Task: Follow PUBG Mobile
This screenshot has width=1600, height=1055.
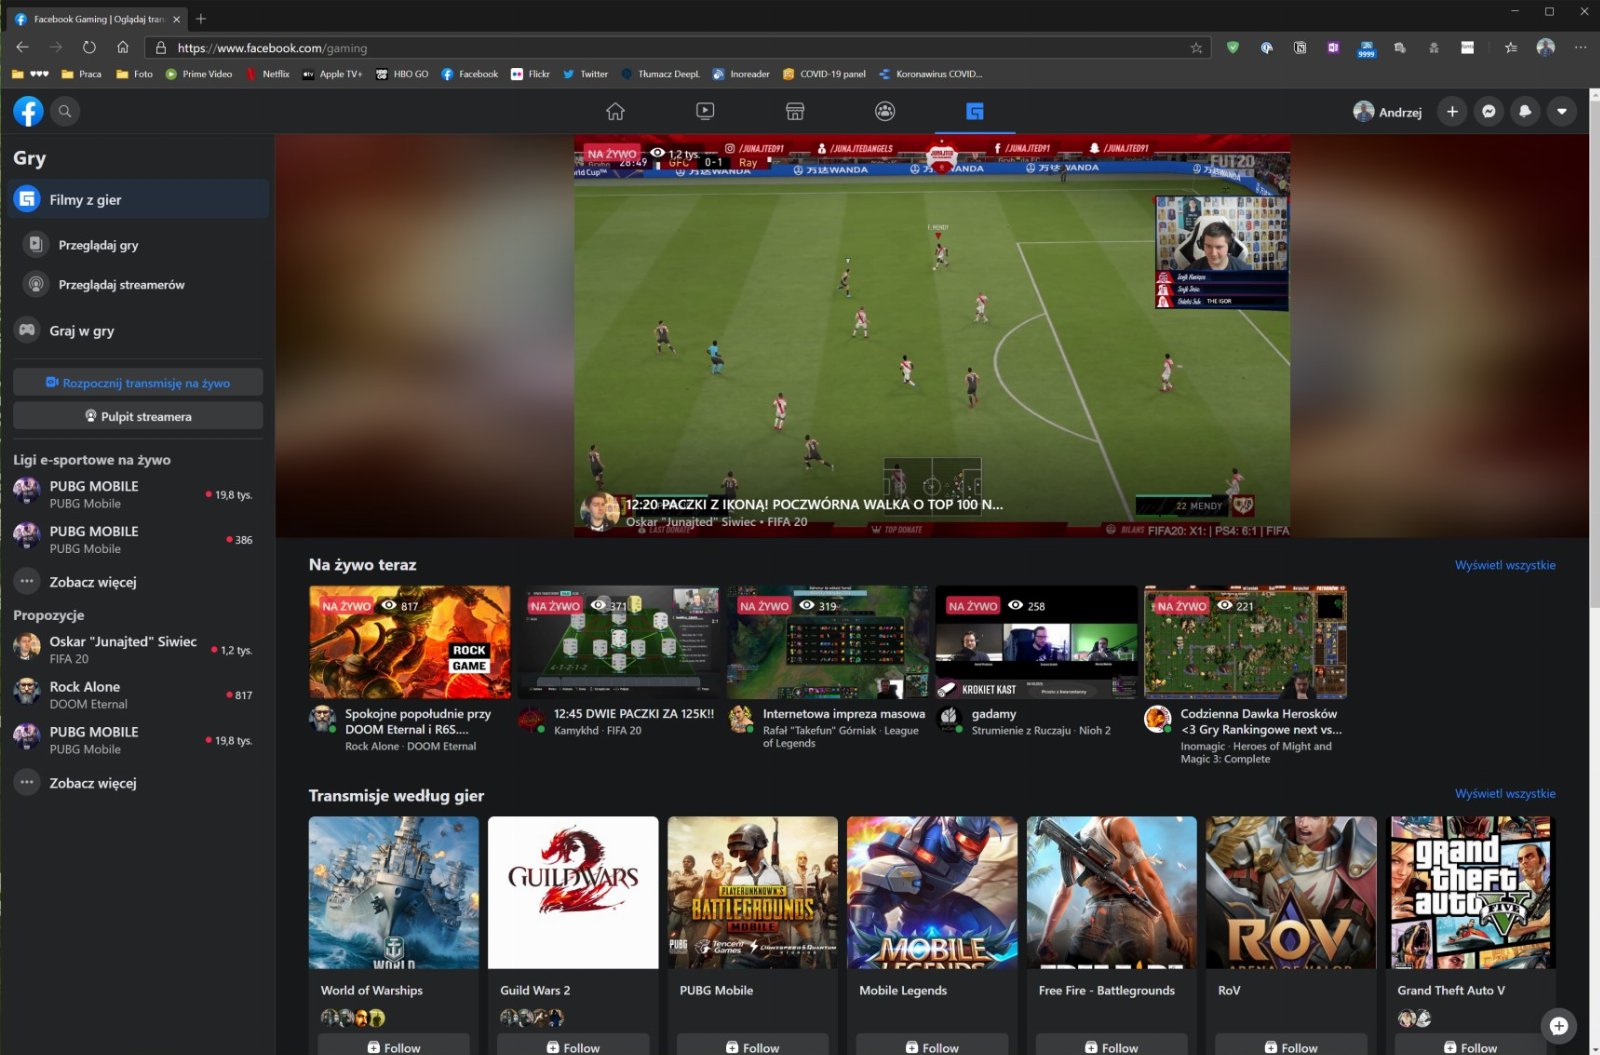Action: coord(753,1046)
